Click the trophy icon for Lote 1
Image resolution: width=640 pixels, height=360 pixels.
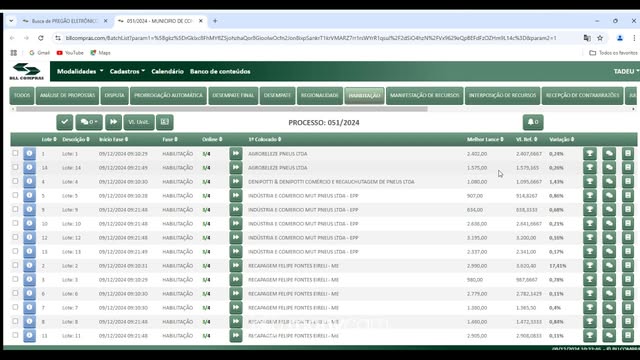[589, 153]
